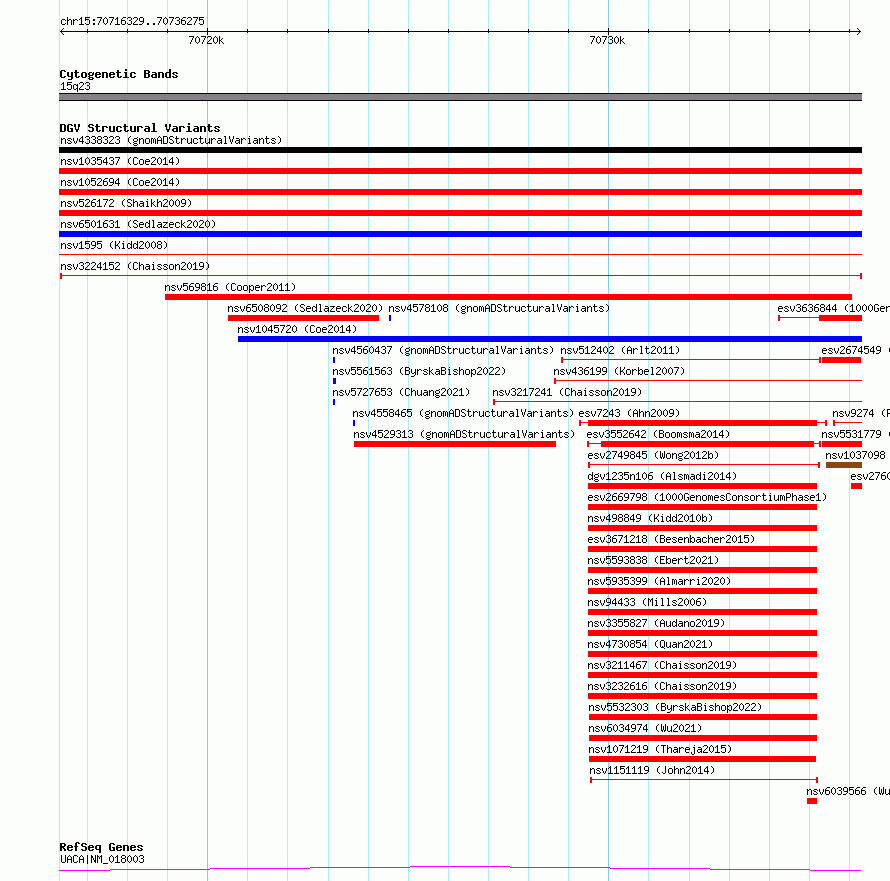Viewport: 890px width, 881px height.
Task: Click the chr15:70716329..70736275 coordinates text
Action: (132, 21)
